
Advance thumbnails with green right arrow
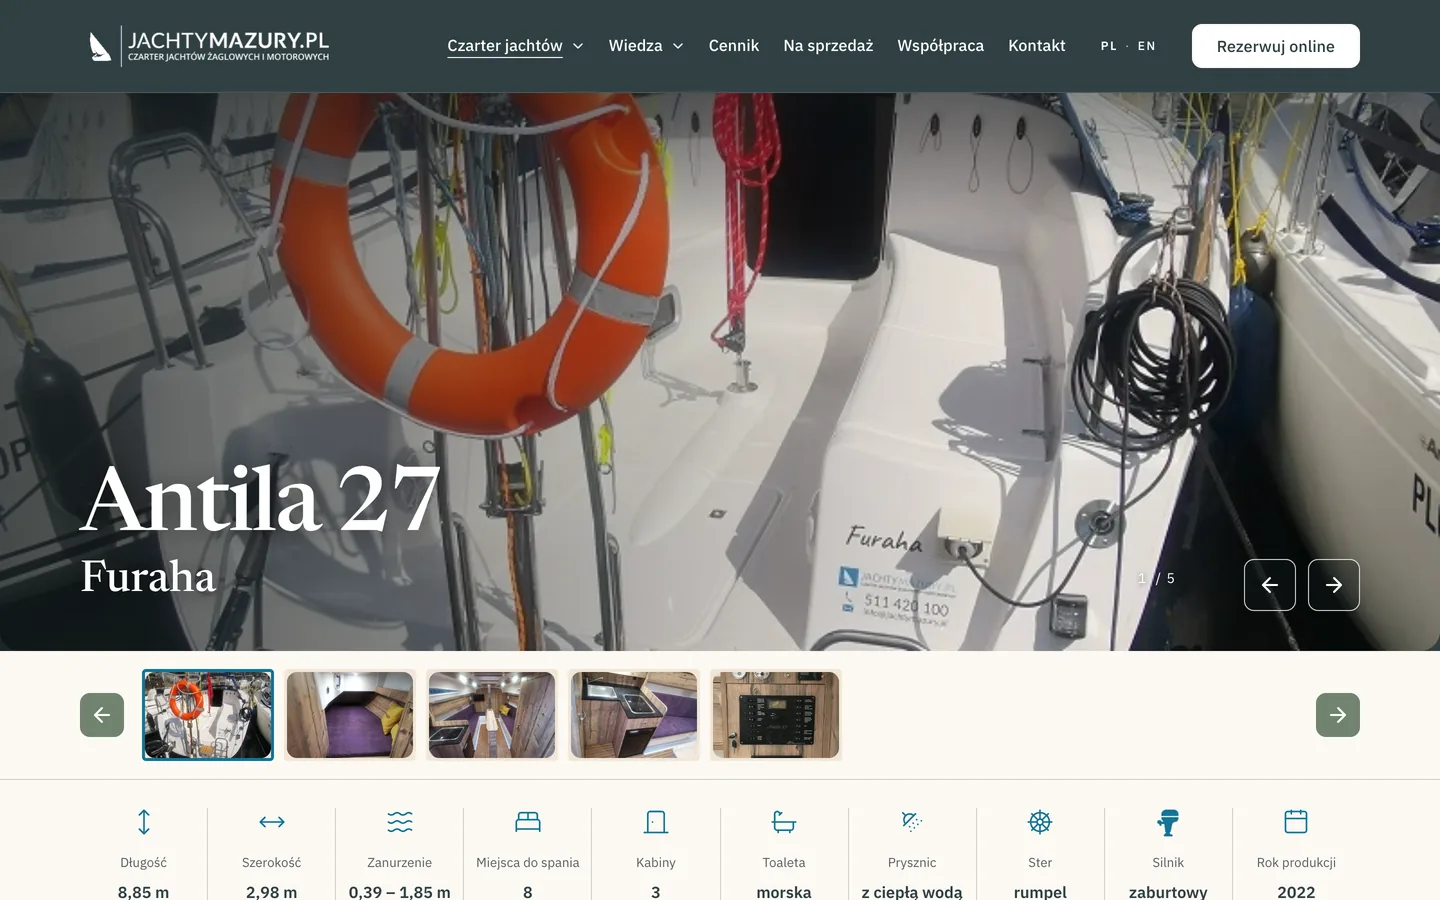click(x=1338, y=715)
